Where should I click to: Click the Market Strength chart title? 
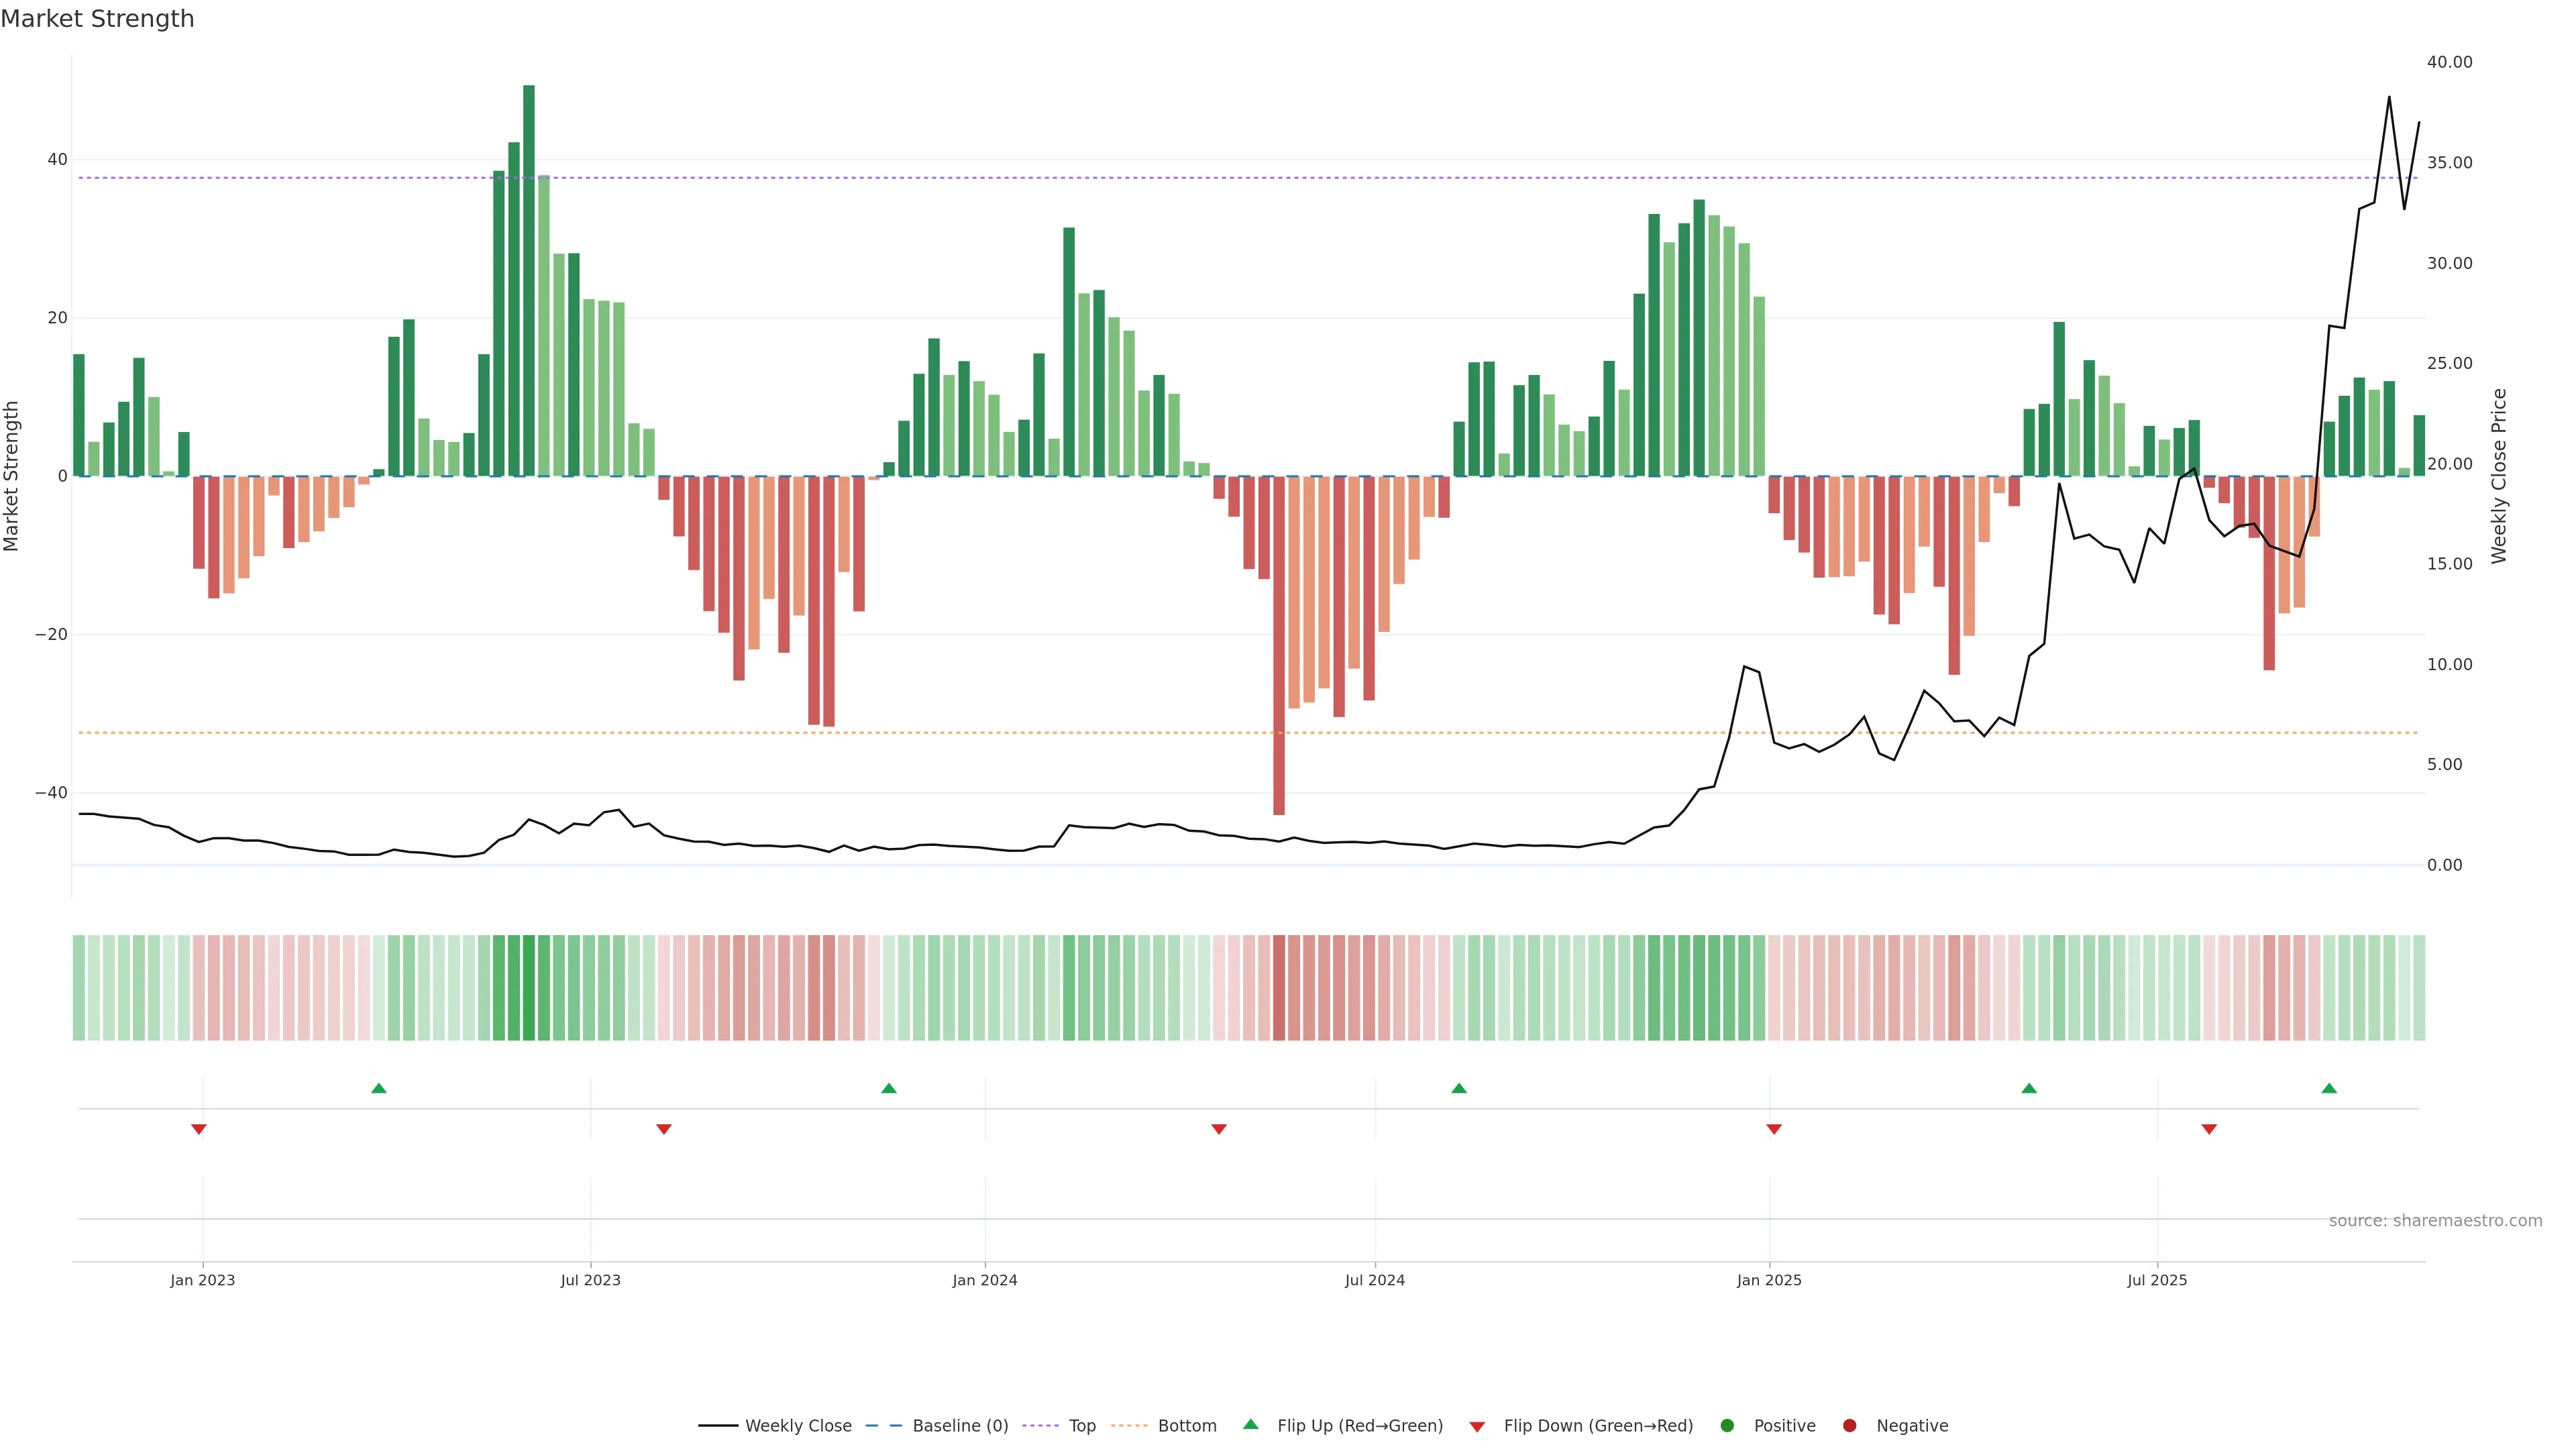click(x=97, y=19)
